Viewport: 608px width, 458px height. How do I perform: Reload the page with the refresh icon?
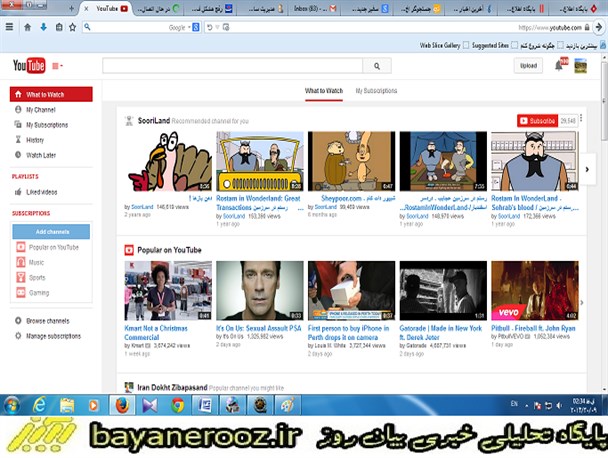(x=210, y=27)
